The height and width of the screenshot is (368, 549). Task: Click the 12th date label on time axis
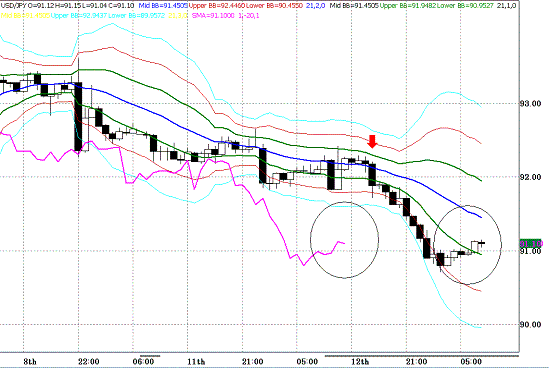coord(360,362)
